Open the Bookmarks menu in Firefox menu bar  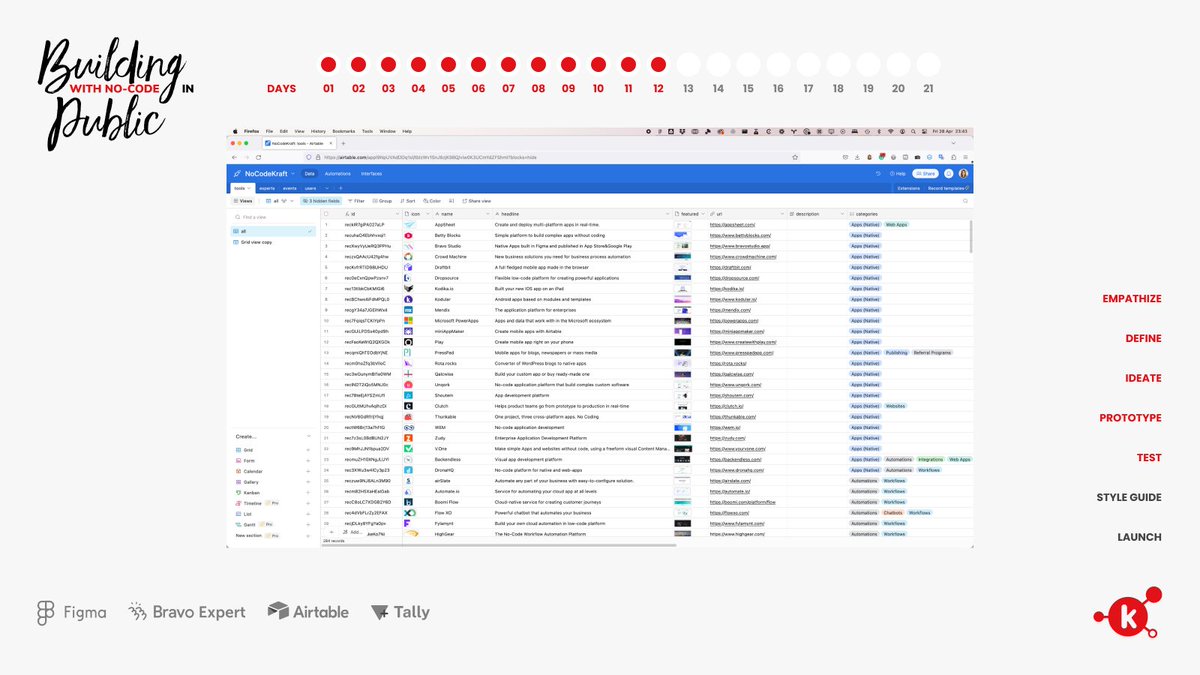coord(344,131)
